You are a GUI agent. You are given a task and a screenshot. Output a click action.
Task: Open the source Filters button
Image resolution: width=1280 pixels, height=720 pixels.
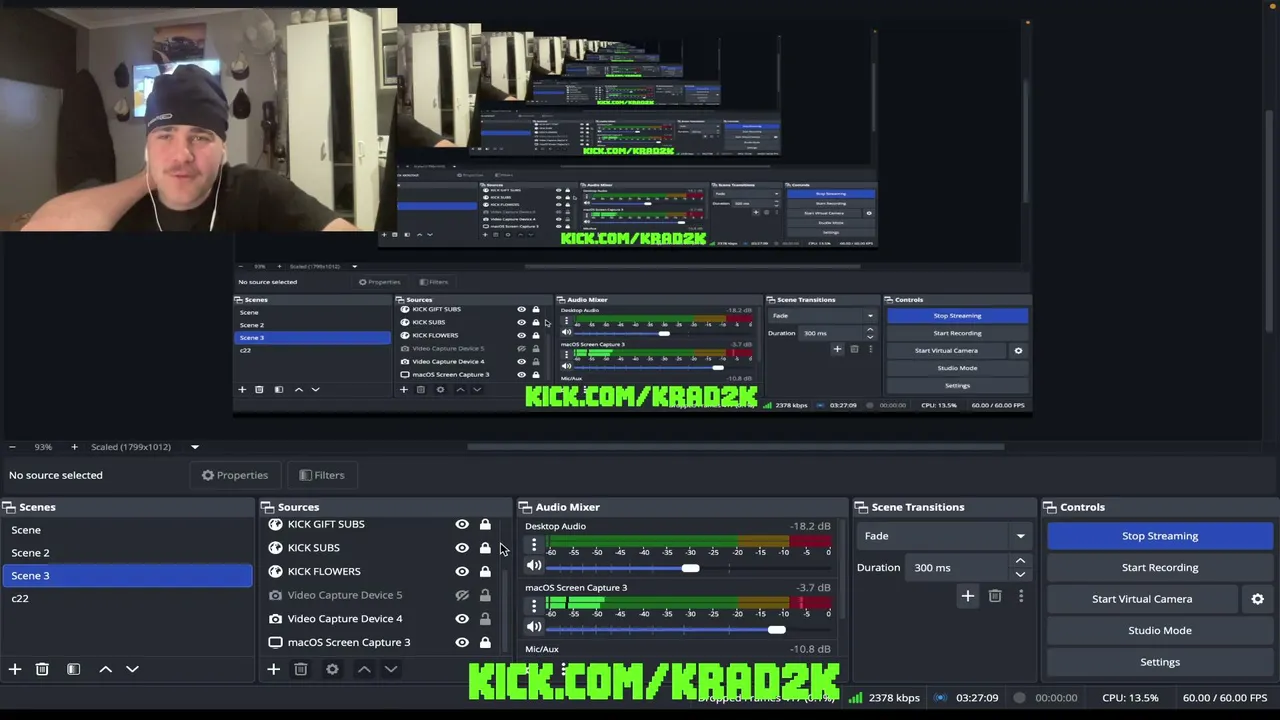click(321, 475)
